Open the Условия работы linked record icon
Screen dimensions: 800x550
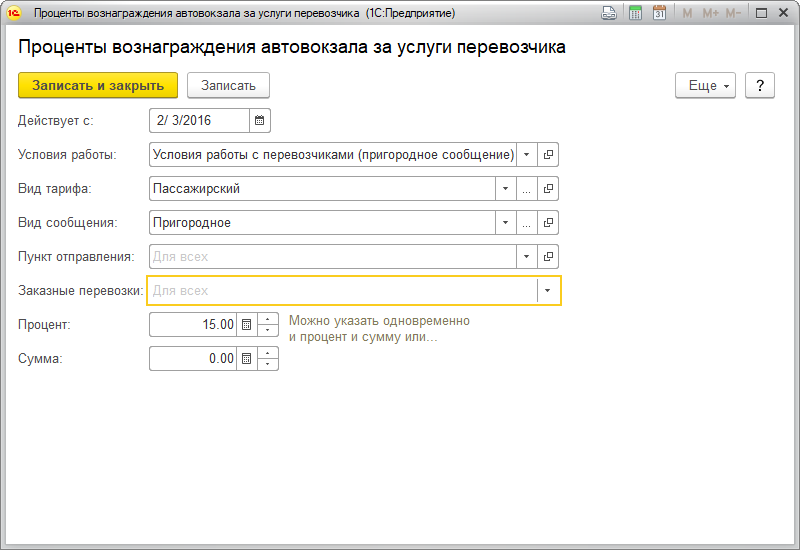click(x=548, y=155)
